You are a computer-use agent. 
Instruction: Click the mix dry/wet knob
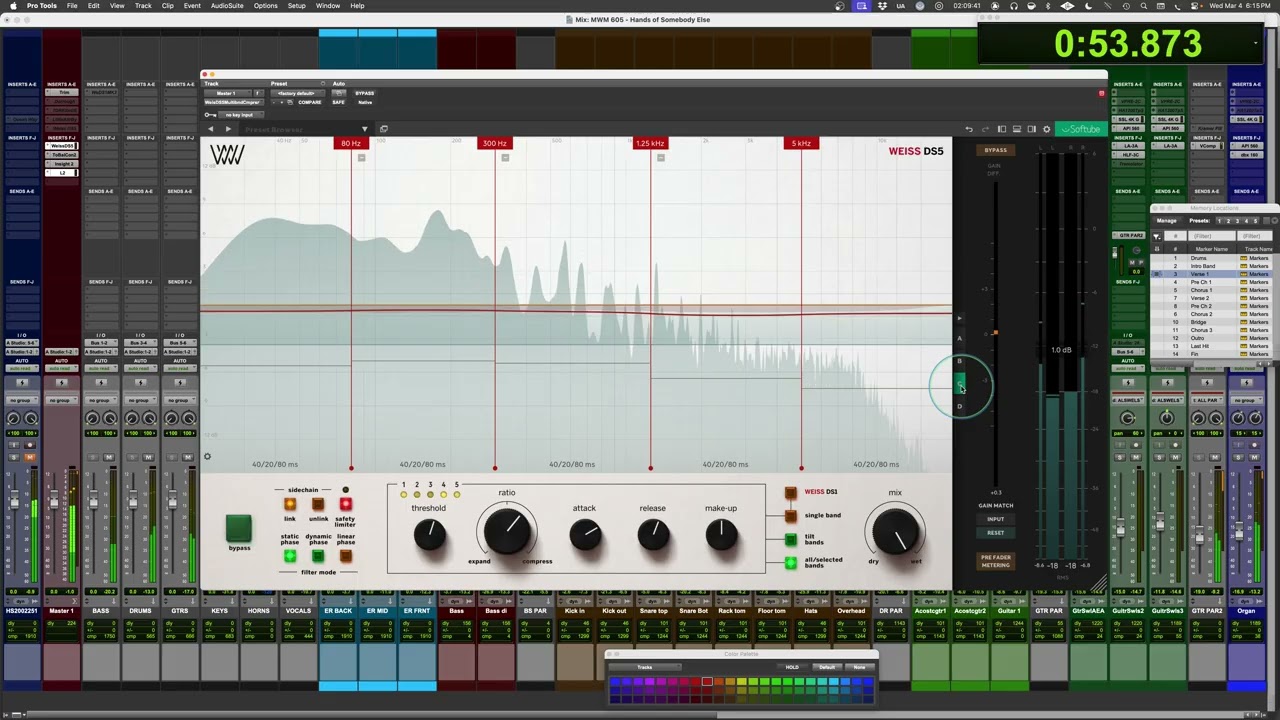[896, 532]
